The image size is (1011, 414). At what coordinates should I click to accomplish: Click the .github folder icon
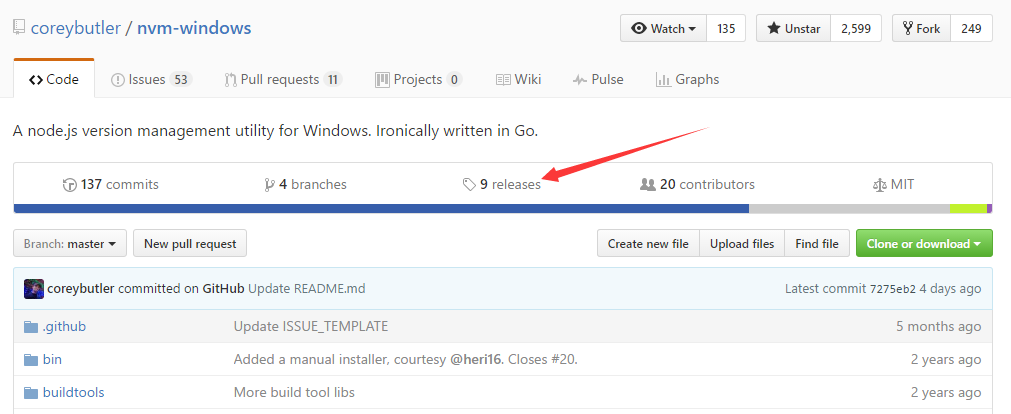31,327
